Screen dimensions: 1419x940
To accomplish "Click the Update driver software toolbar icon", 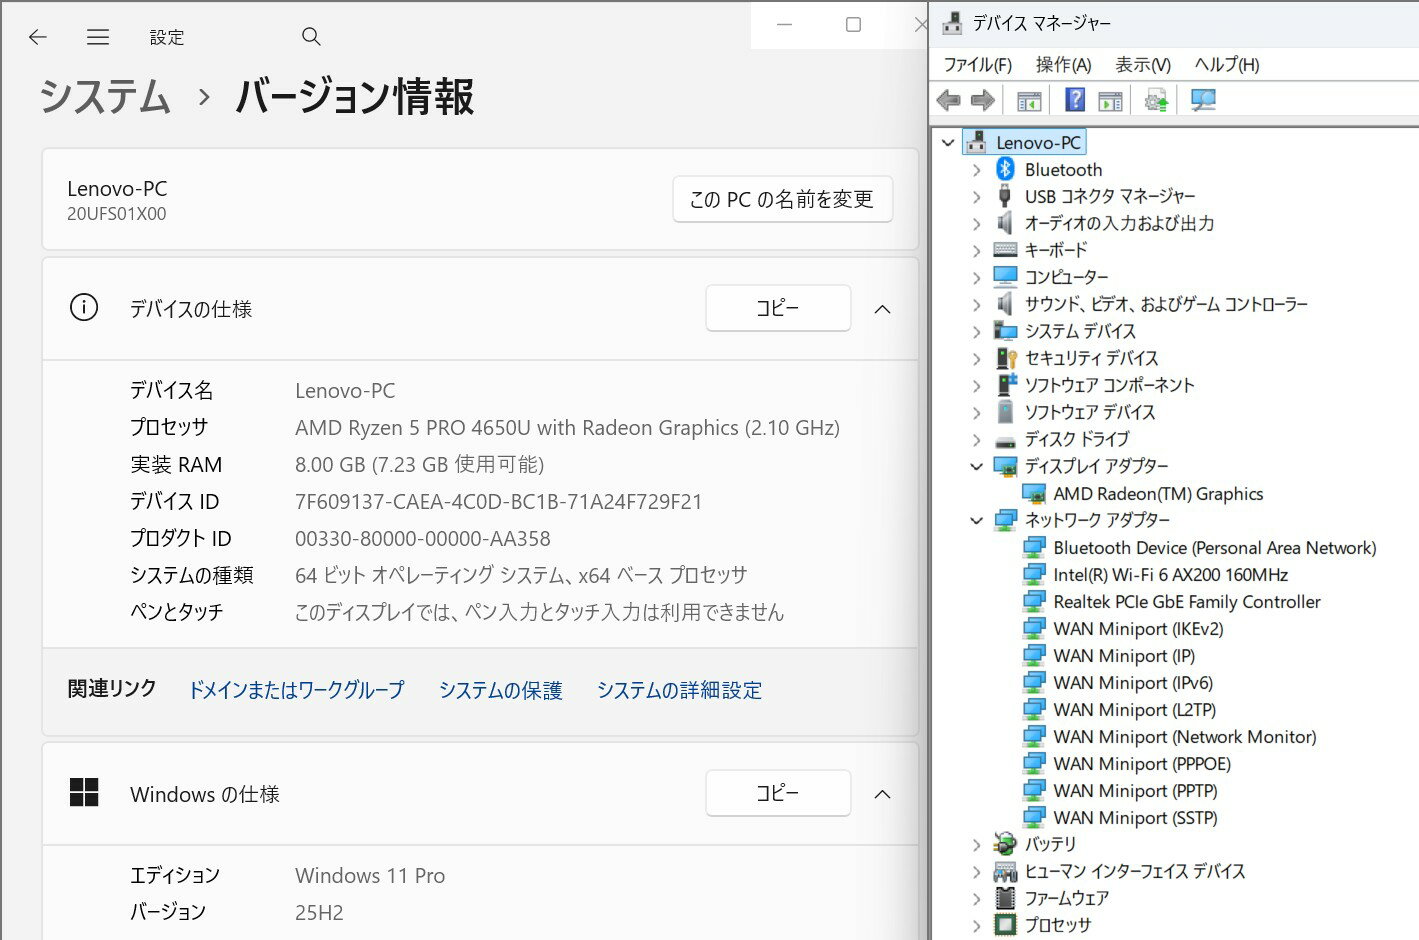I will click(1156, 100).
